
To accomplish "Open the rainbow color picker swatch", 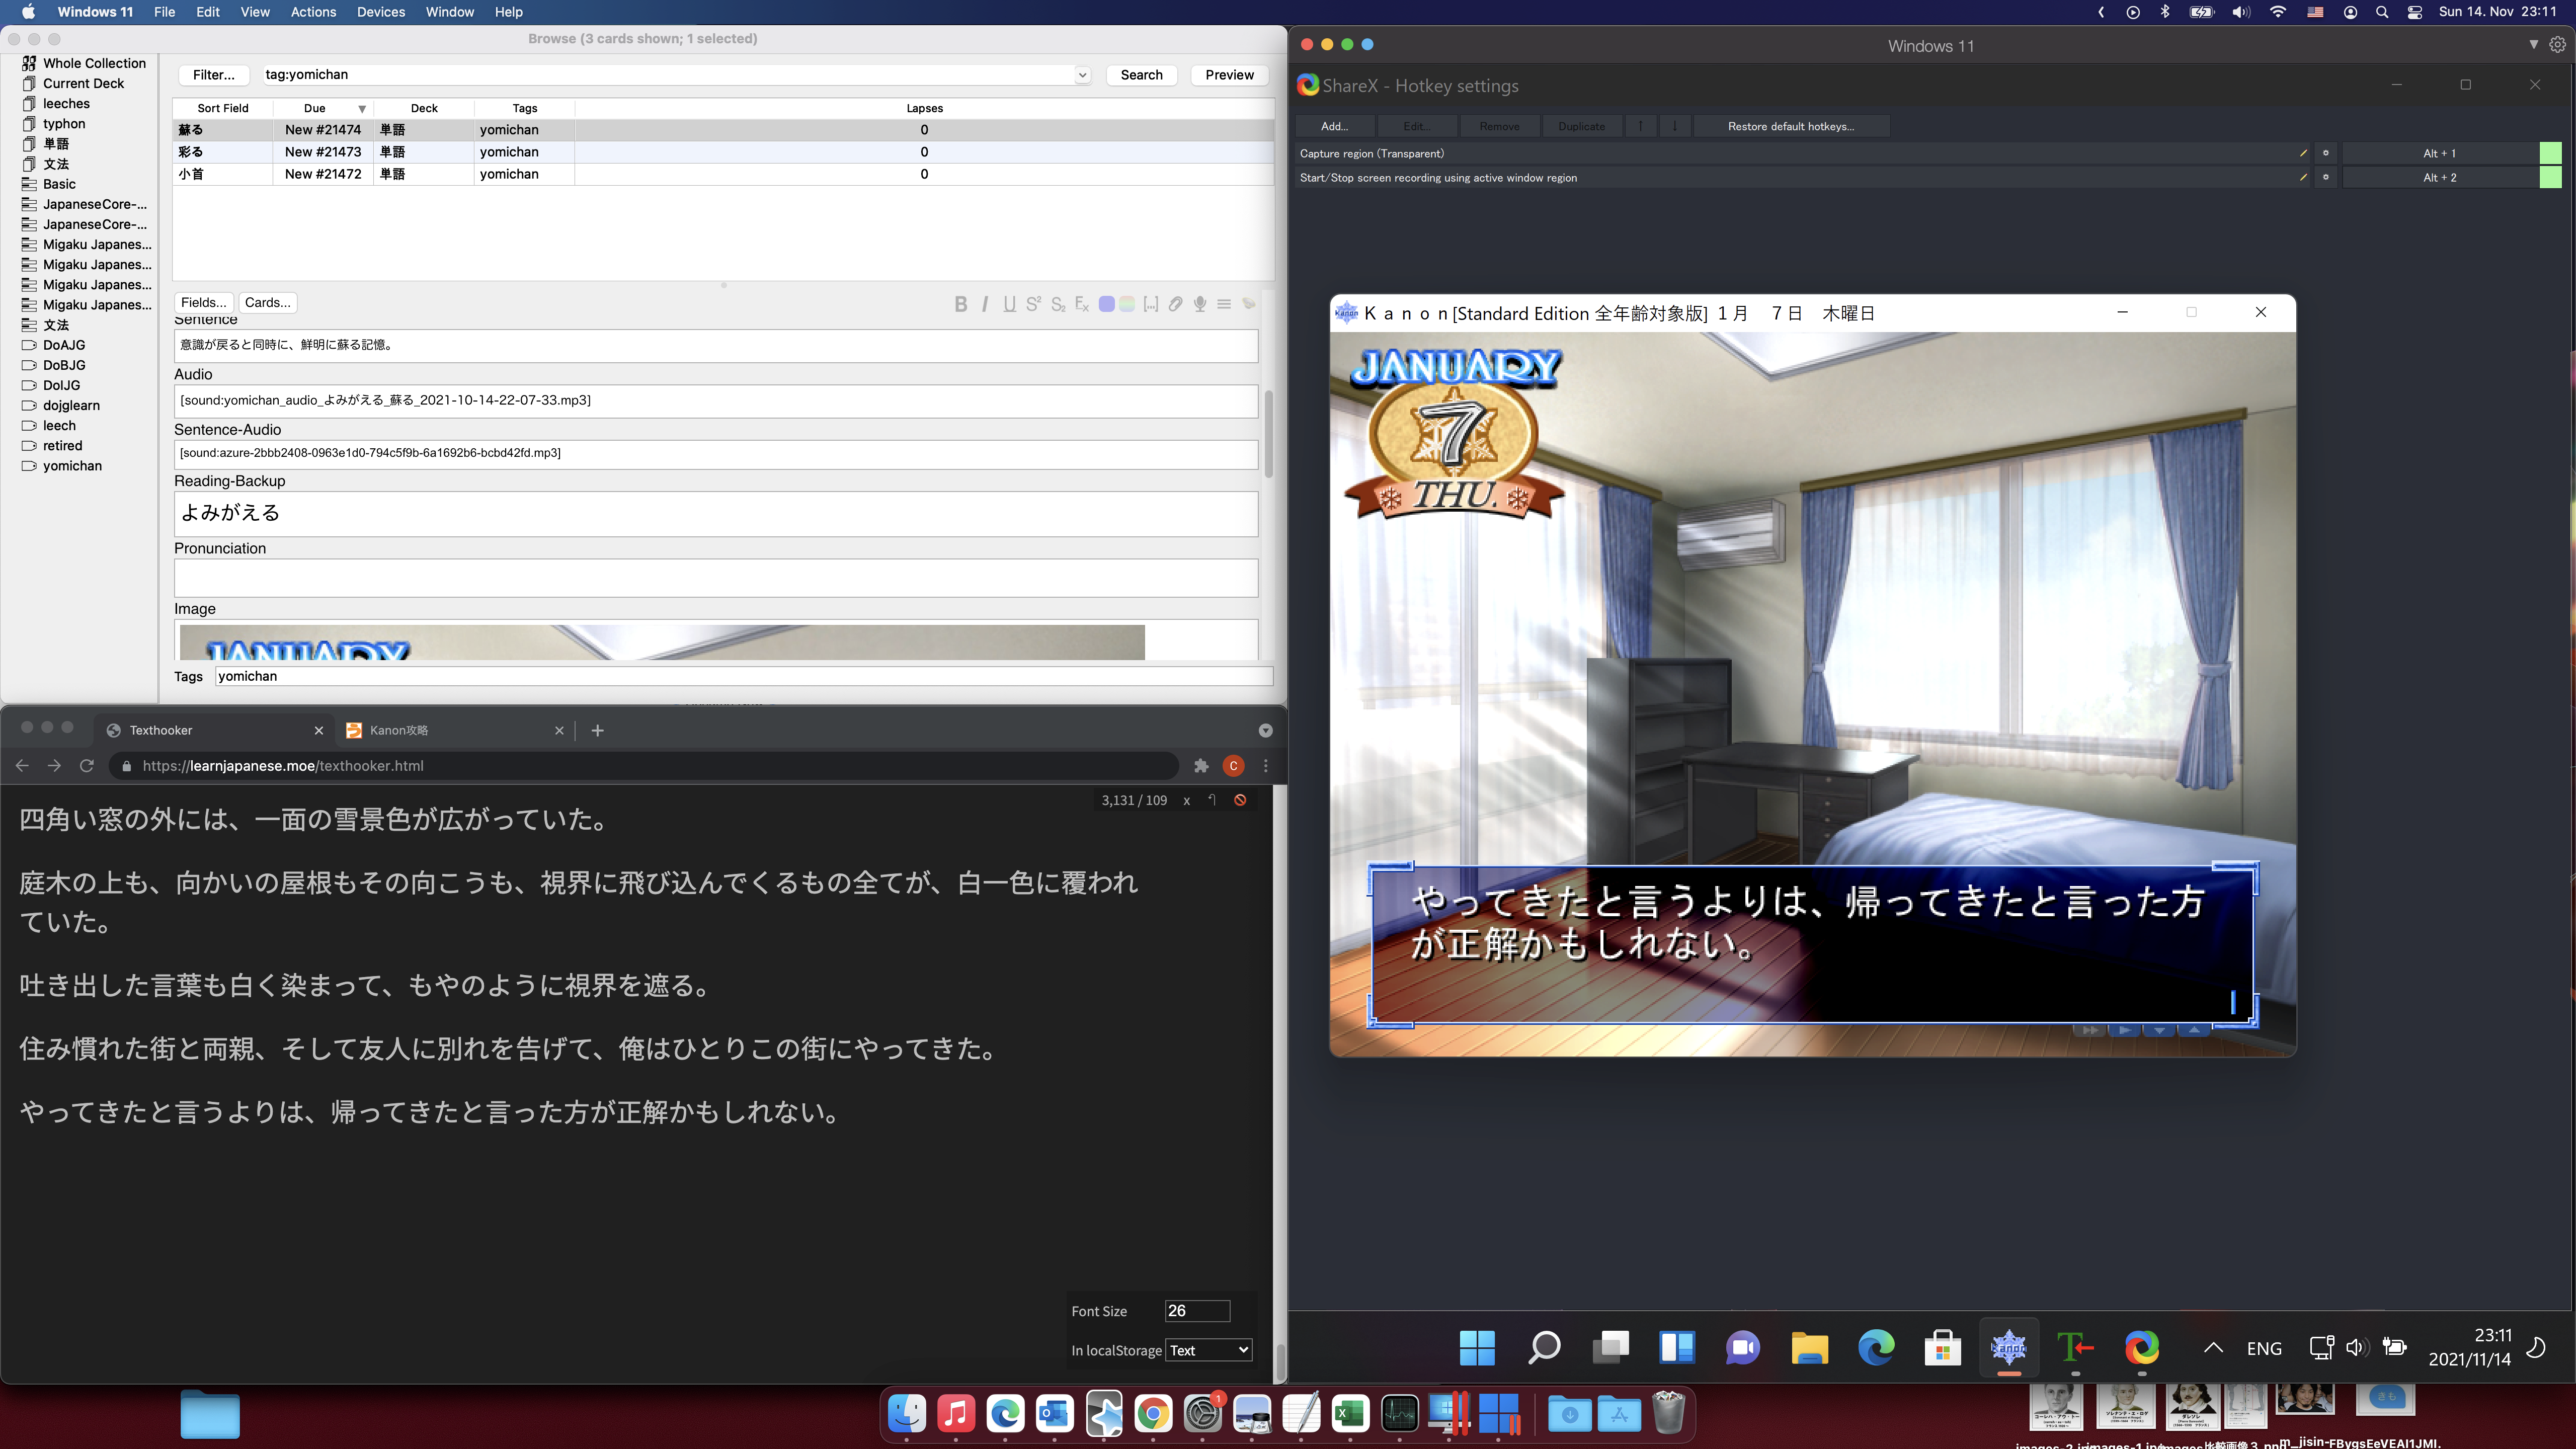I will pyautogui.click(x=1127, y=304).
